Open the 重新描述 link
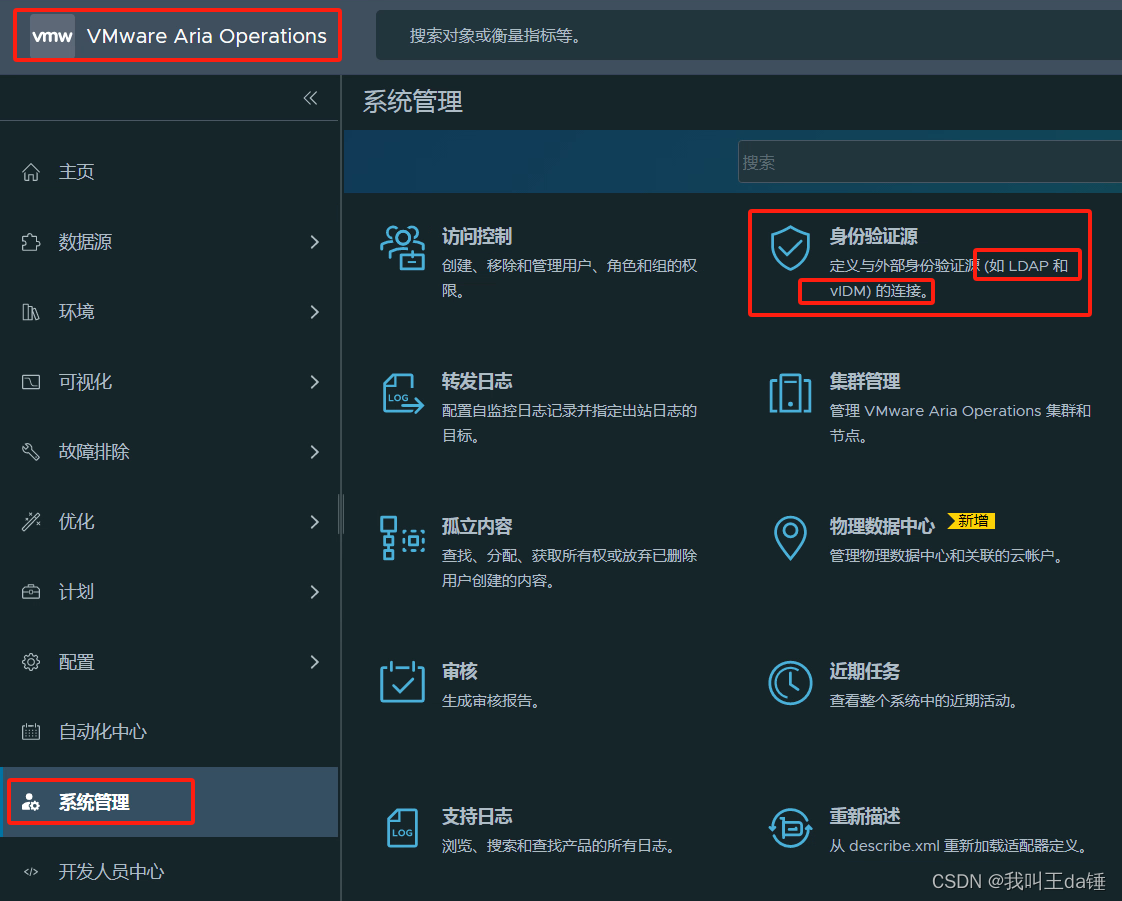 point(864,816)
